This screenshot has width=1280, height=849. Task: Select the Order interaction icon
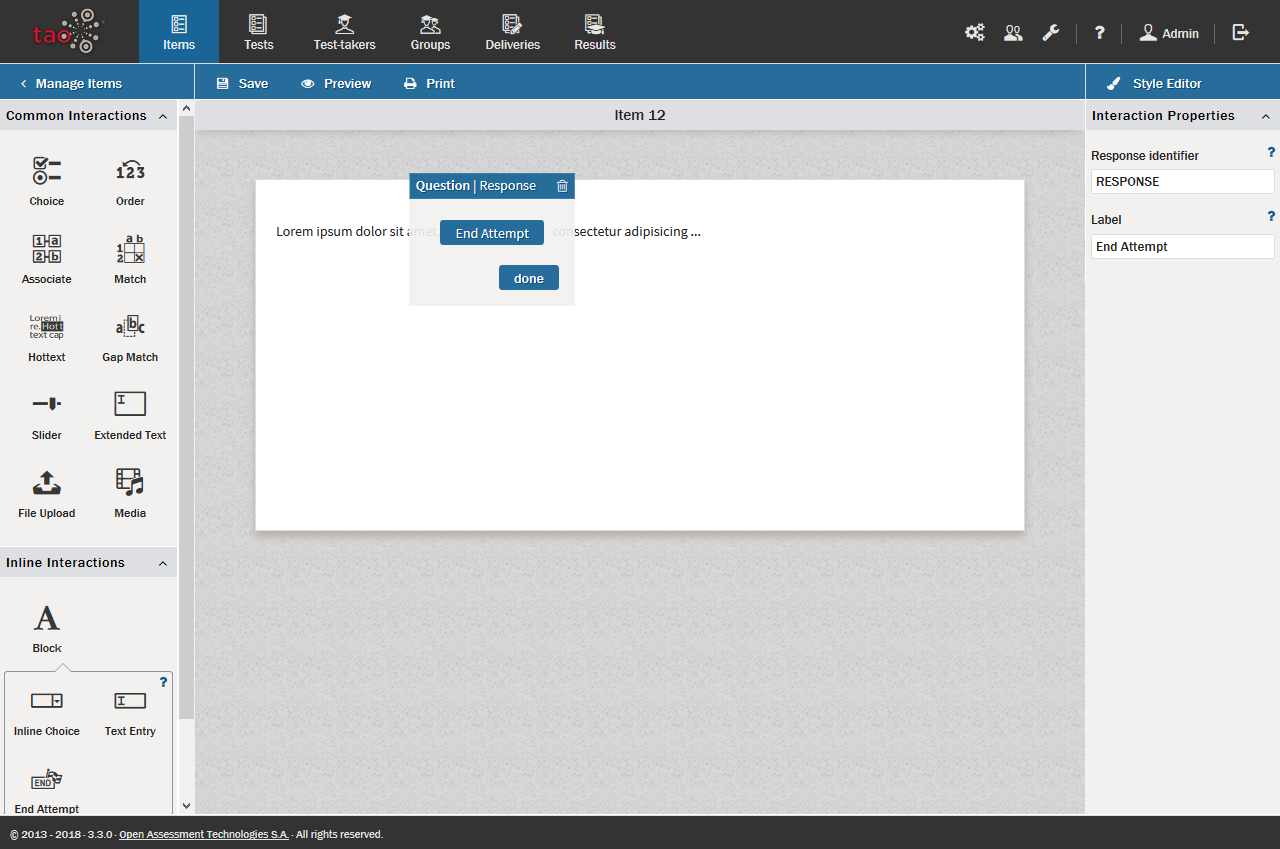coord(130,171)
